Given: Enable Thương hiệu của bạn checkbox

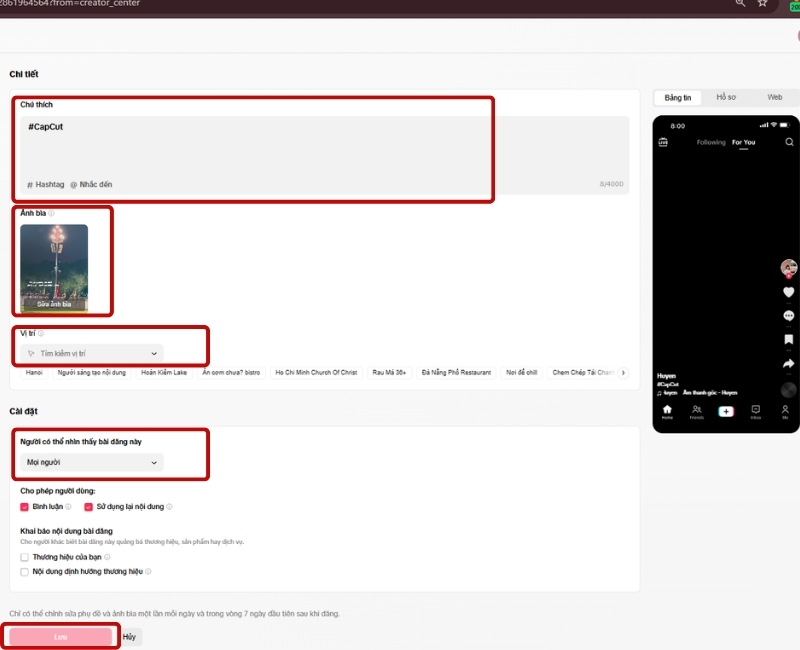Looking at the screenshot, I should [x=24, y=557].
